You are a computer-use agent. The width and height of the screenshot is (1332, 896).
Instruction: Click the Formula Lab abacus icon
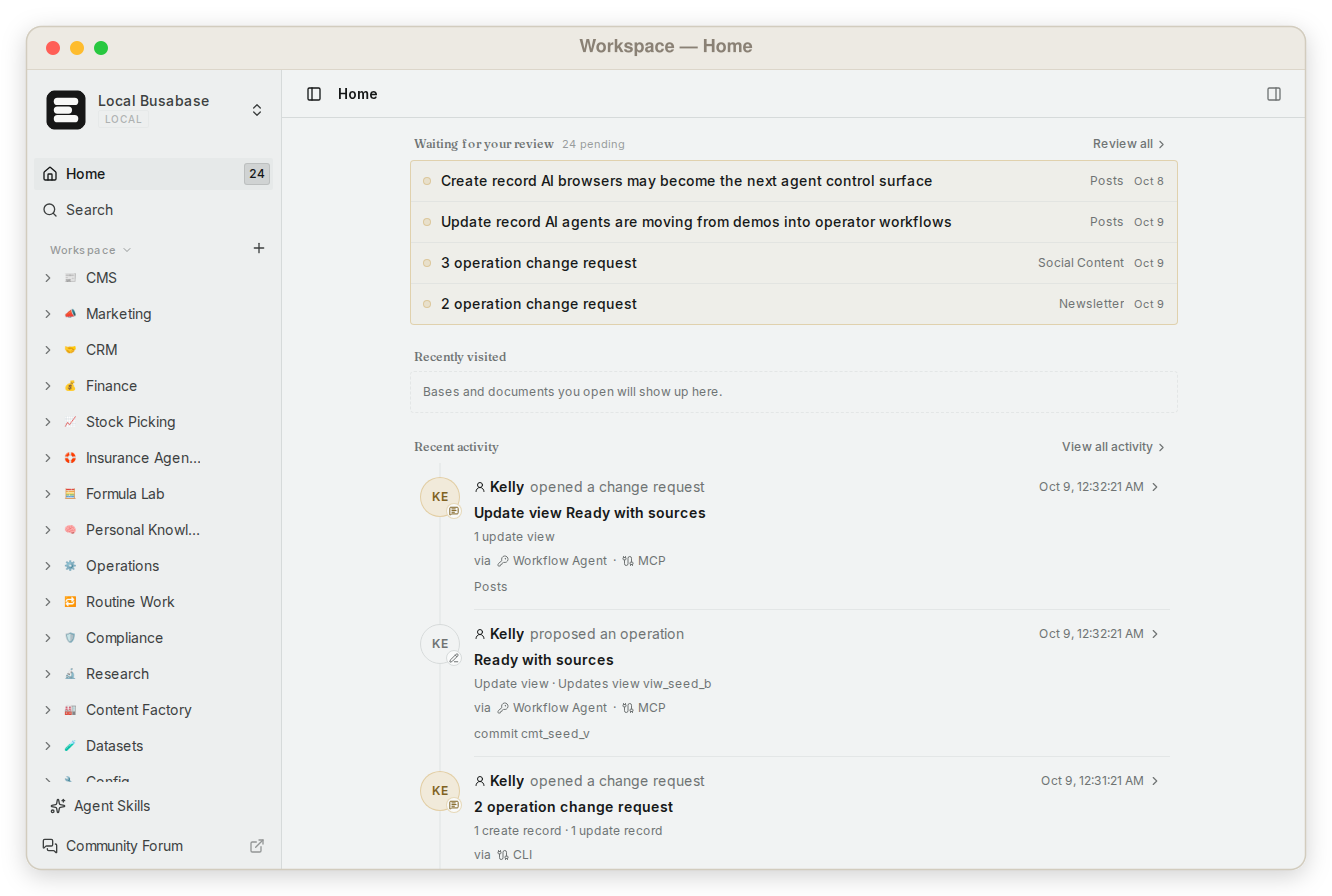70,494
